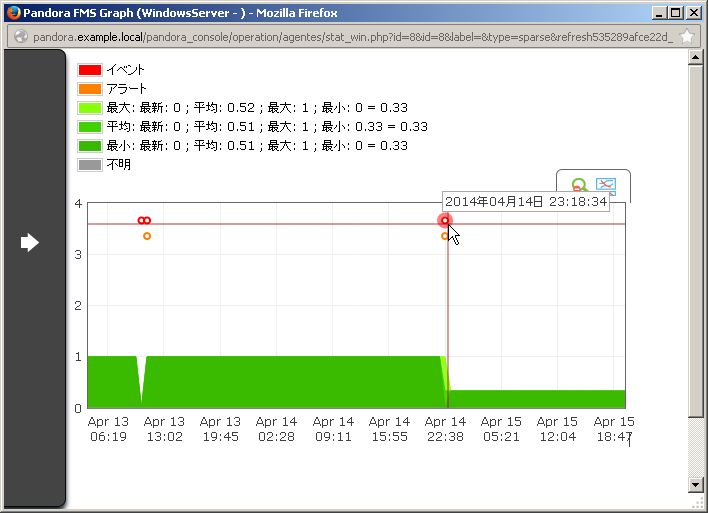Click the 'Apr 14 22:38' axis label
The width and height of the screenshot is (708, 513).
(x=445, y=429)
